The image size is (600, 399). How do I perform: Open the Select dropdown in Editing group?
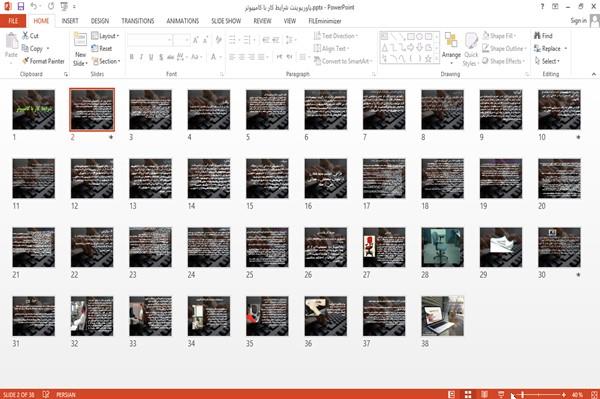click(x=547, y=61)
